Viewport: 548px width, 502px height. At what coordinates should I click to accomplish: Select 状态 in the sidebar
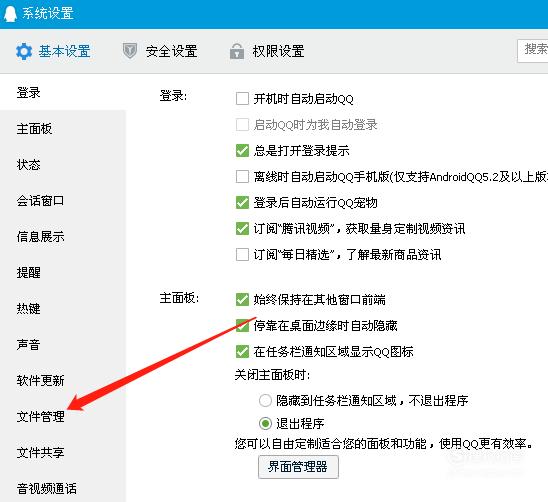coord(29,165)
